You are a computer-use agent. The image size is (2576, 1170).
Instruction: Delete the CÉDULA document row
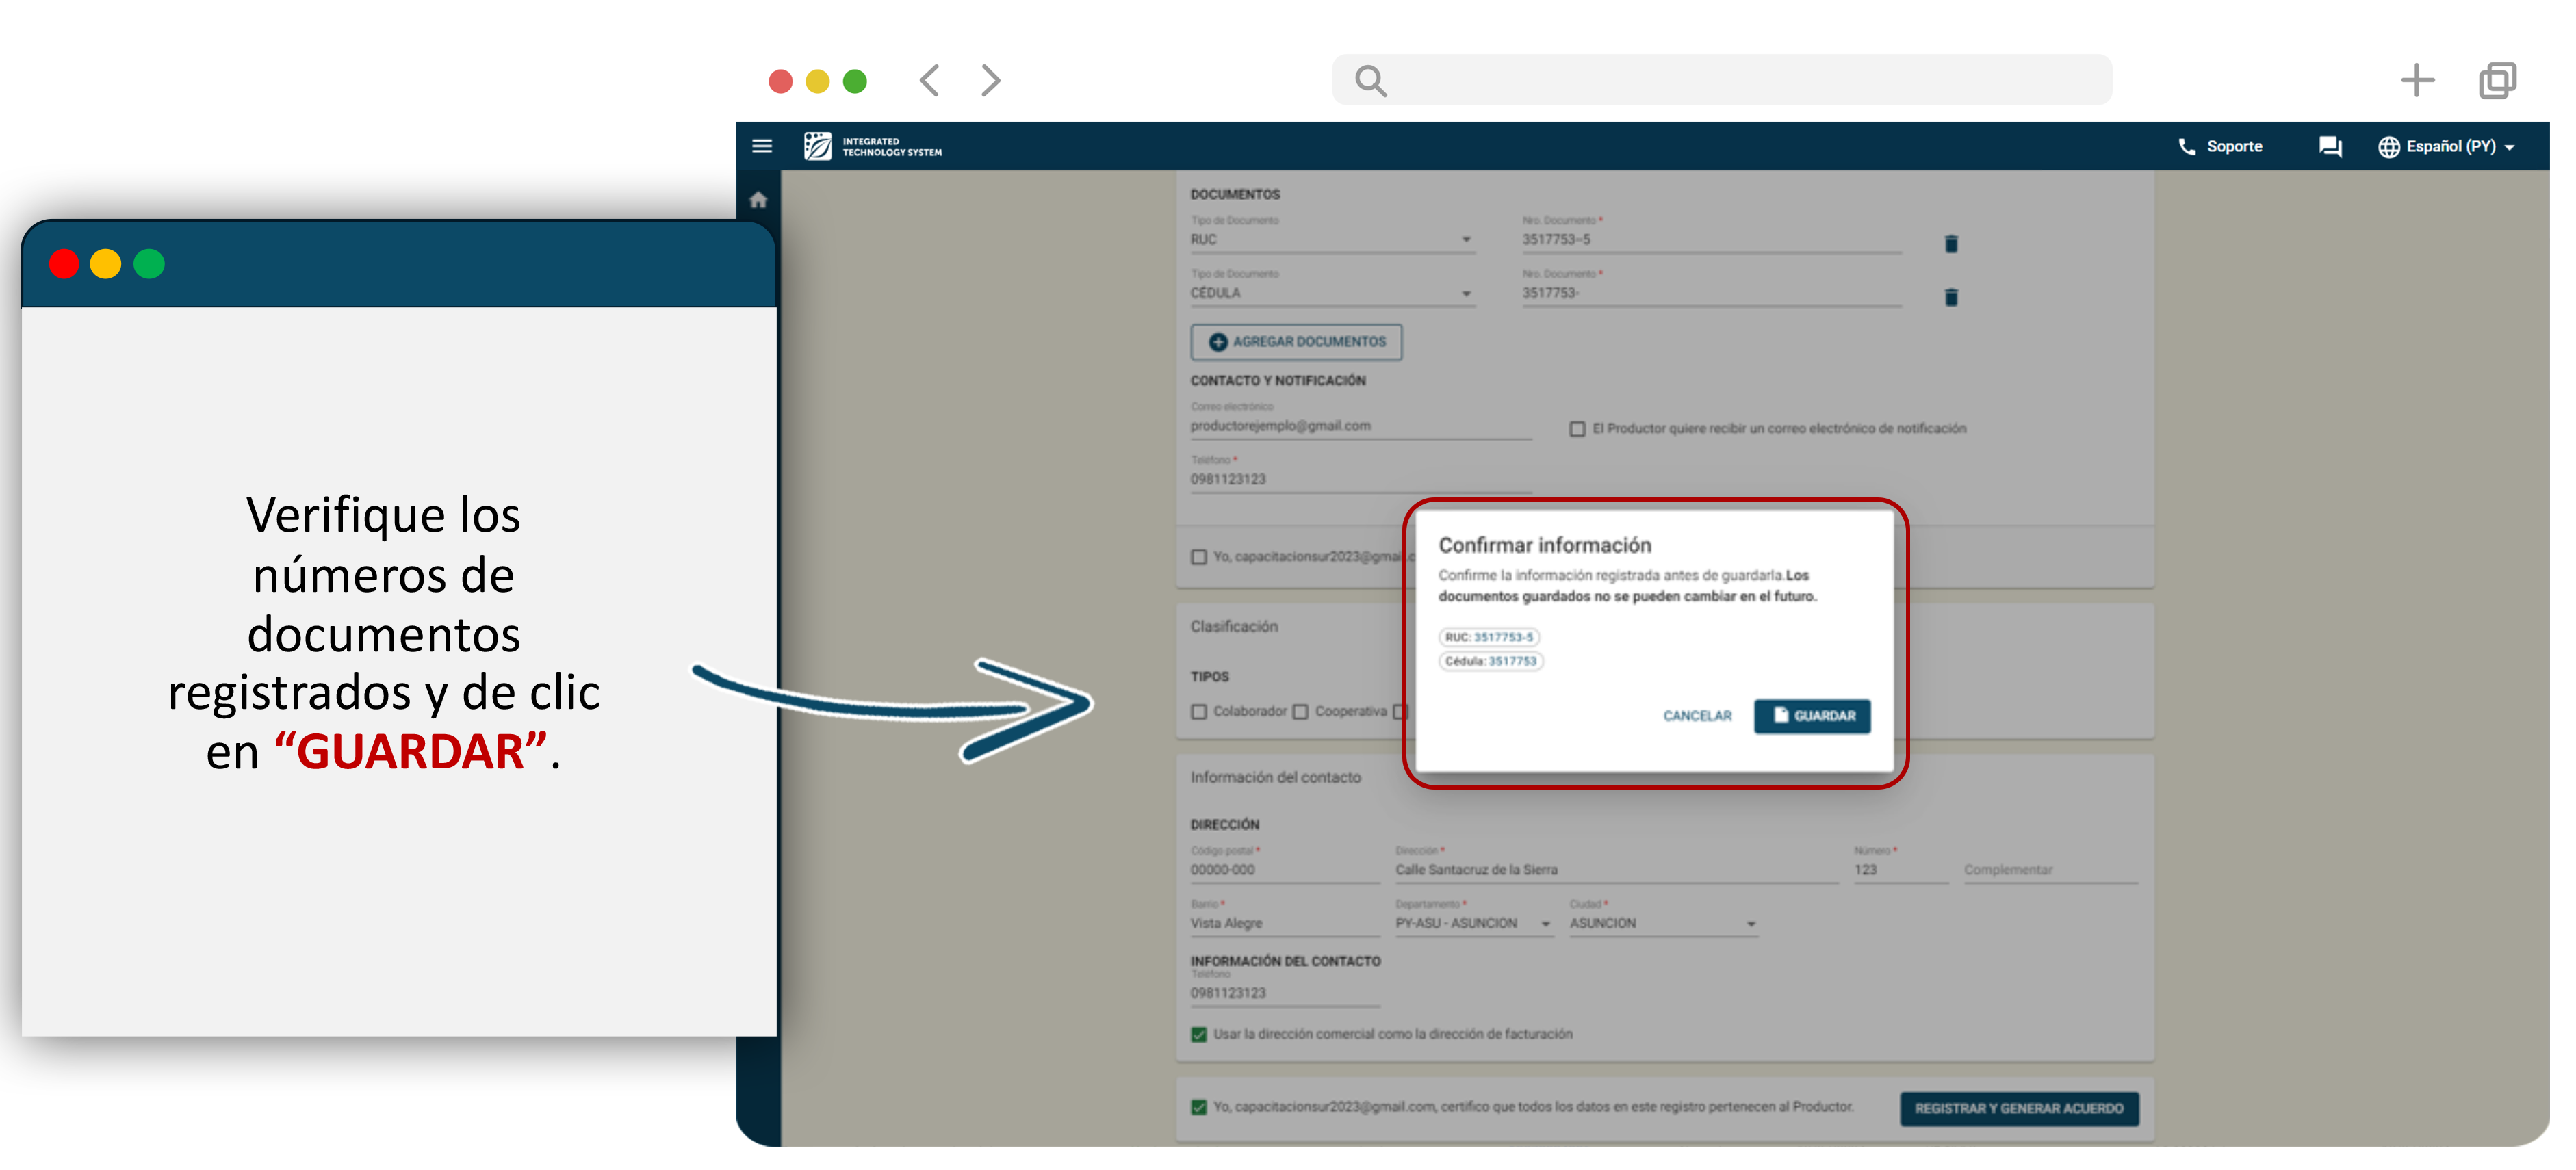coord(1951,297)
